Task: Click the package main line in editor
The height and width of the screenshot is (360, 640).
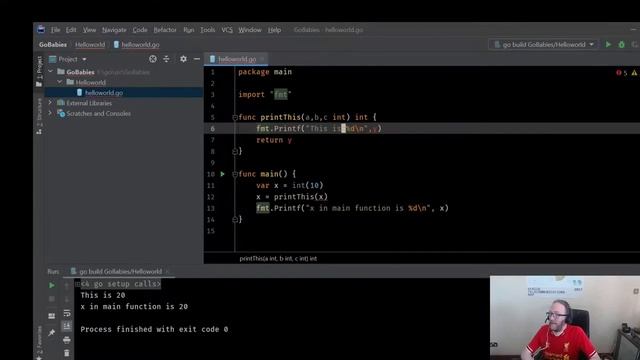Action: 265,72
